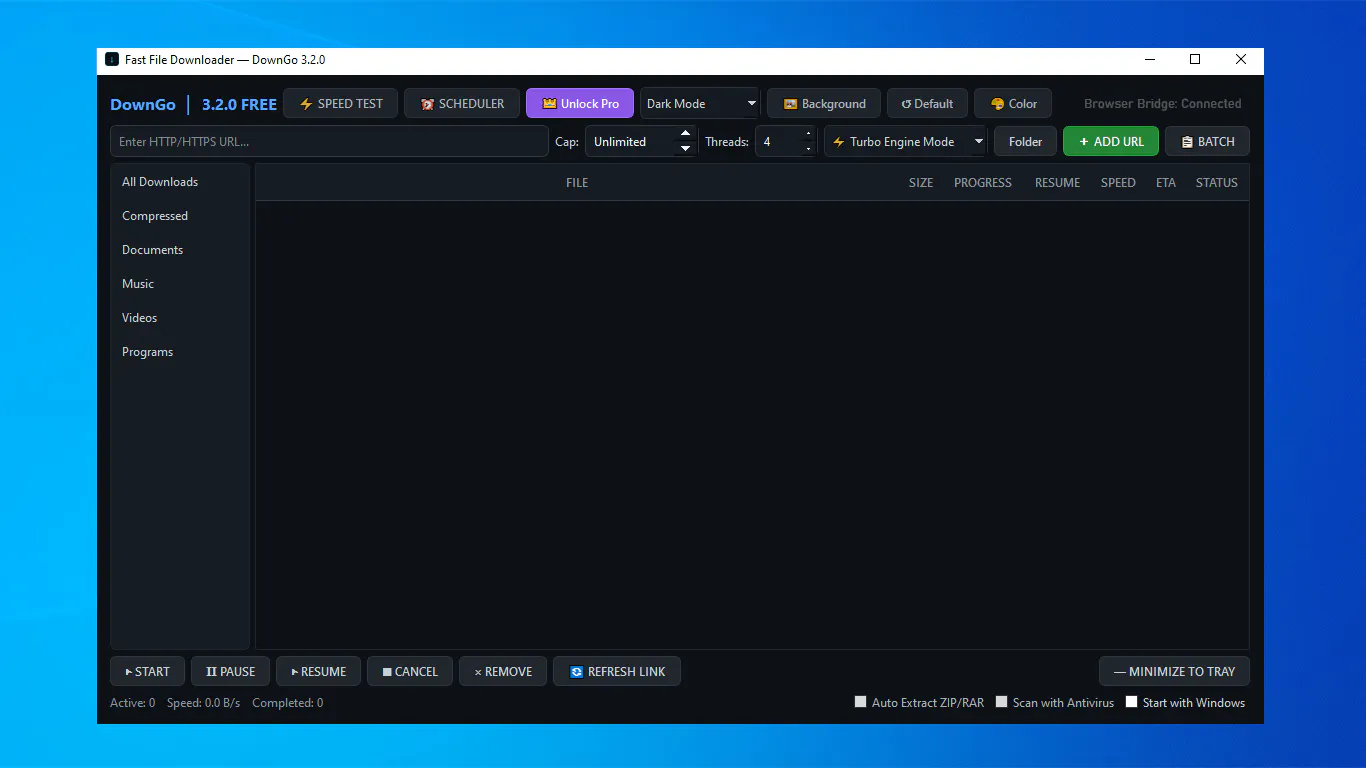Click the Completed: 0 status text
Screen dimensions: 1366x768
click(x=287, y=703)
